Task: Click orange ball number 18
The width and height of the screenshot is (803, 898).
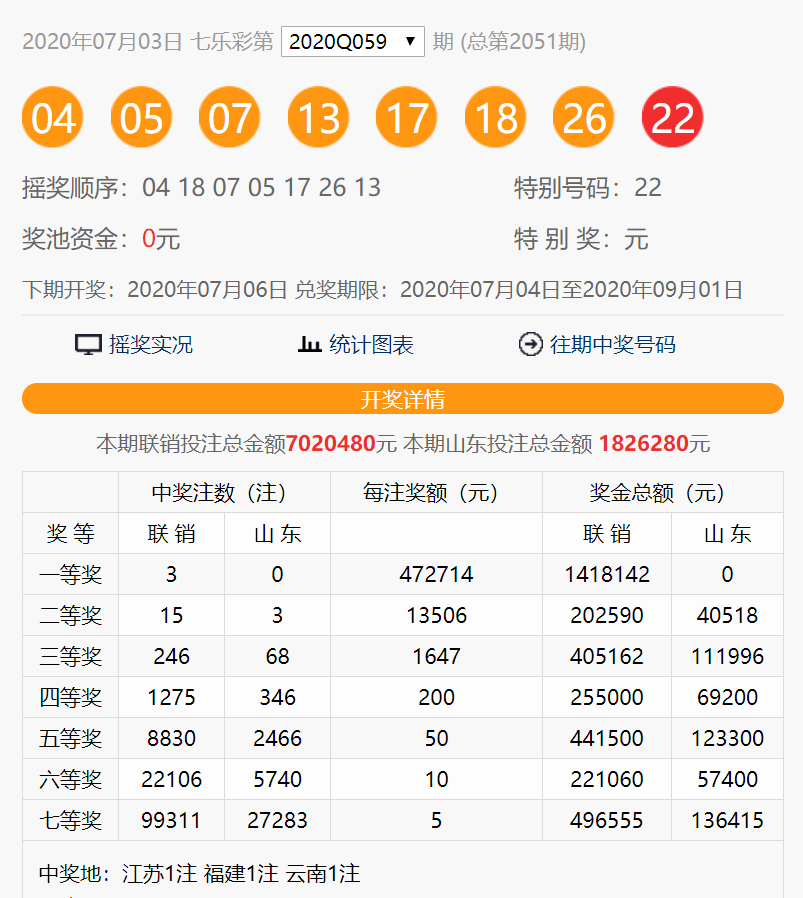Action: pyautogui.click(x=495, y=117)
